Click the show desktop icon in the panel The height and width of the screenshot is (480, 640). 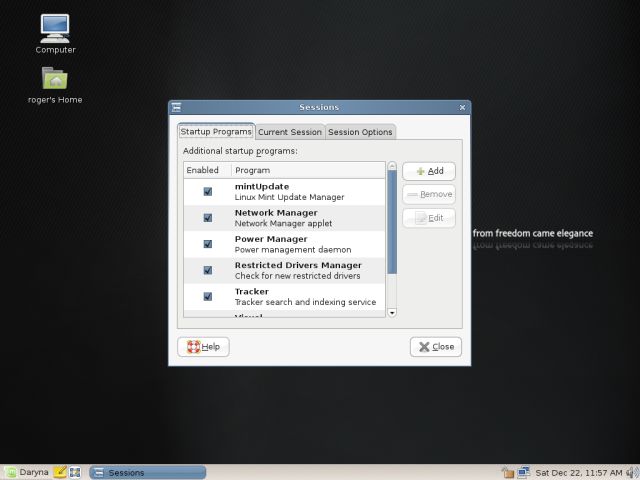click(x=75, y=472)
